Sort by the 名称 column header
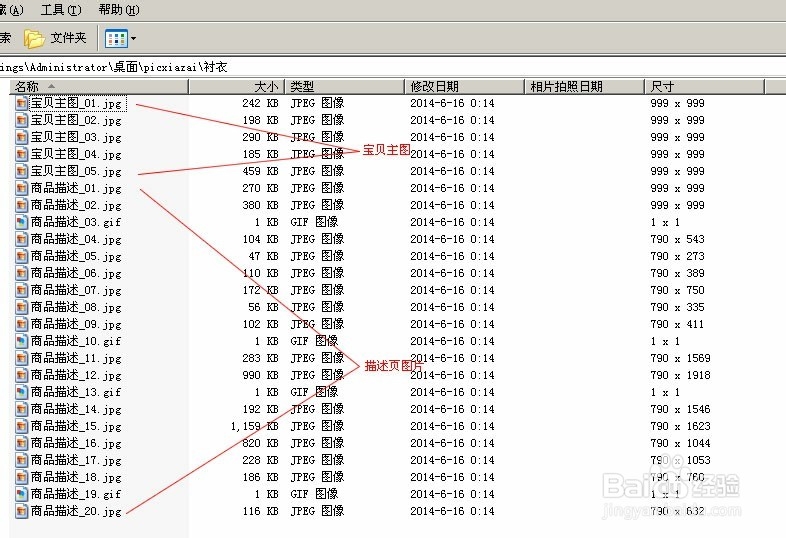The height and width of the screenshot is (538, 786). point(99,87)
